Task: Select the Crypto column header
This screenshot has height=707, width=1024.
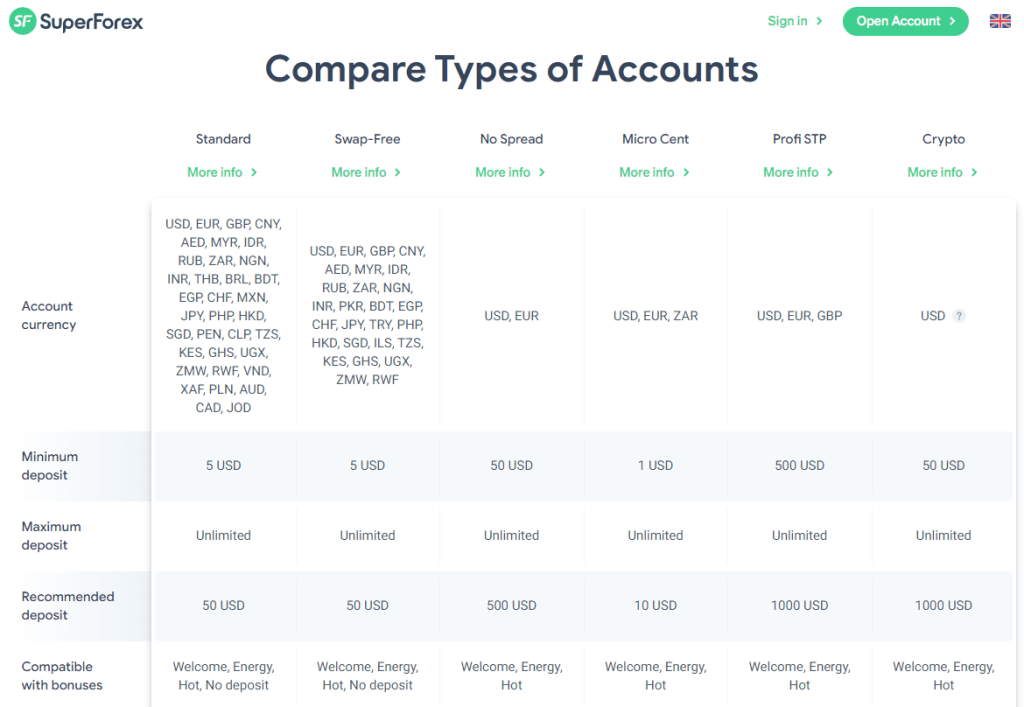Action: (x=944, y=139)
